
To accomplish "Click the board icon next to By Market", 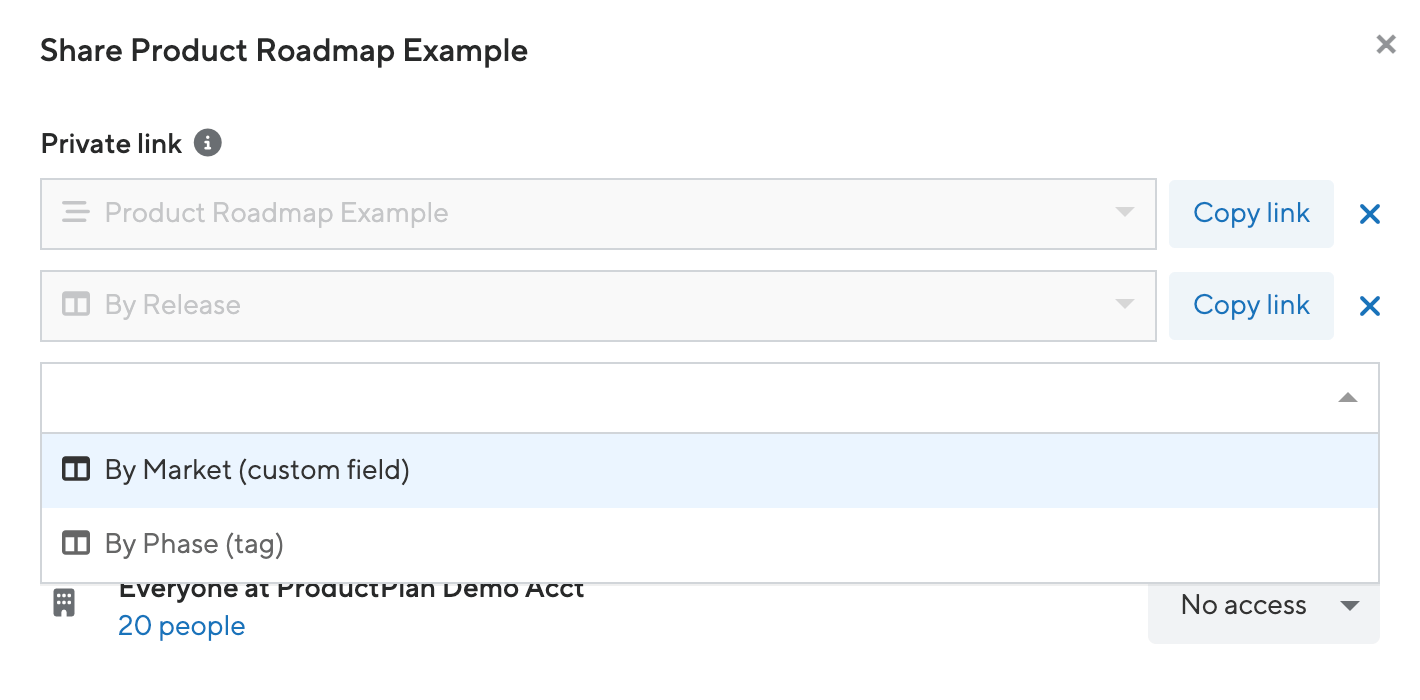I will (76, 470).
